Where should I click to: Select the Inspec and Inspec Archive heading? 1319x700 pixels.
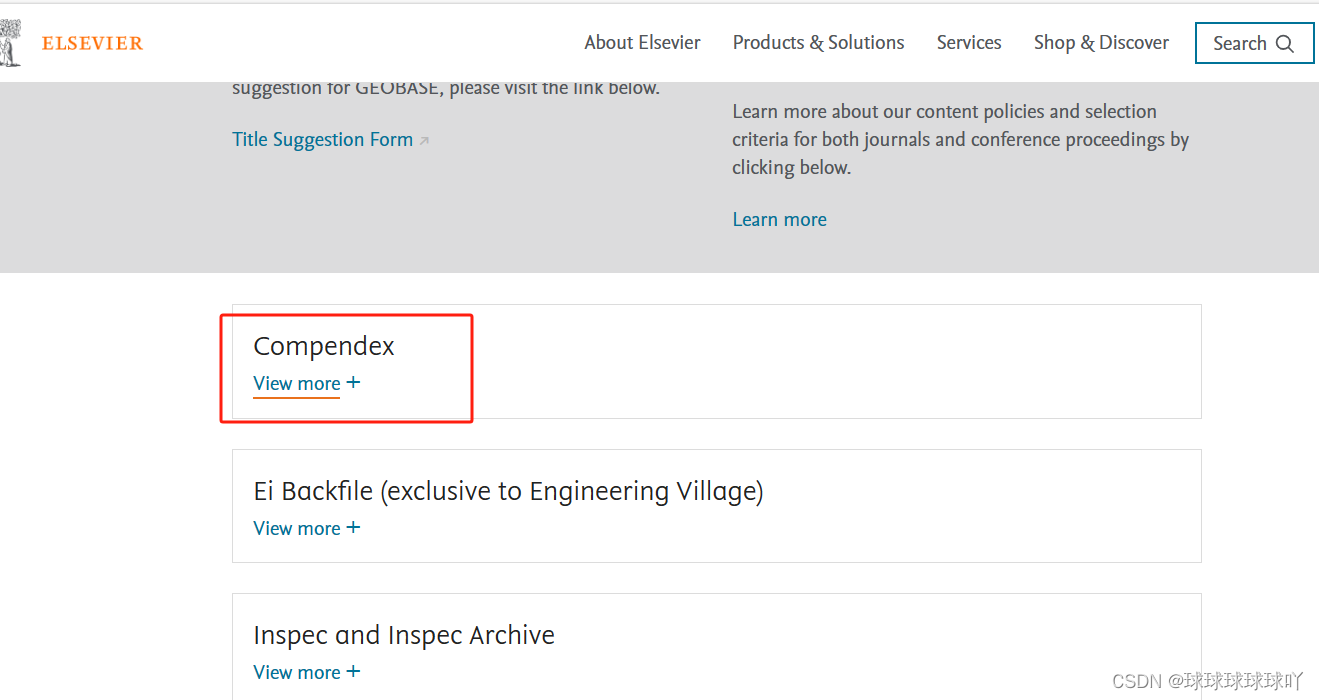coord(404,635)
